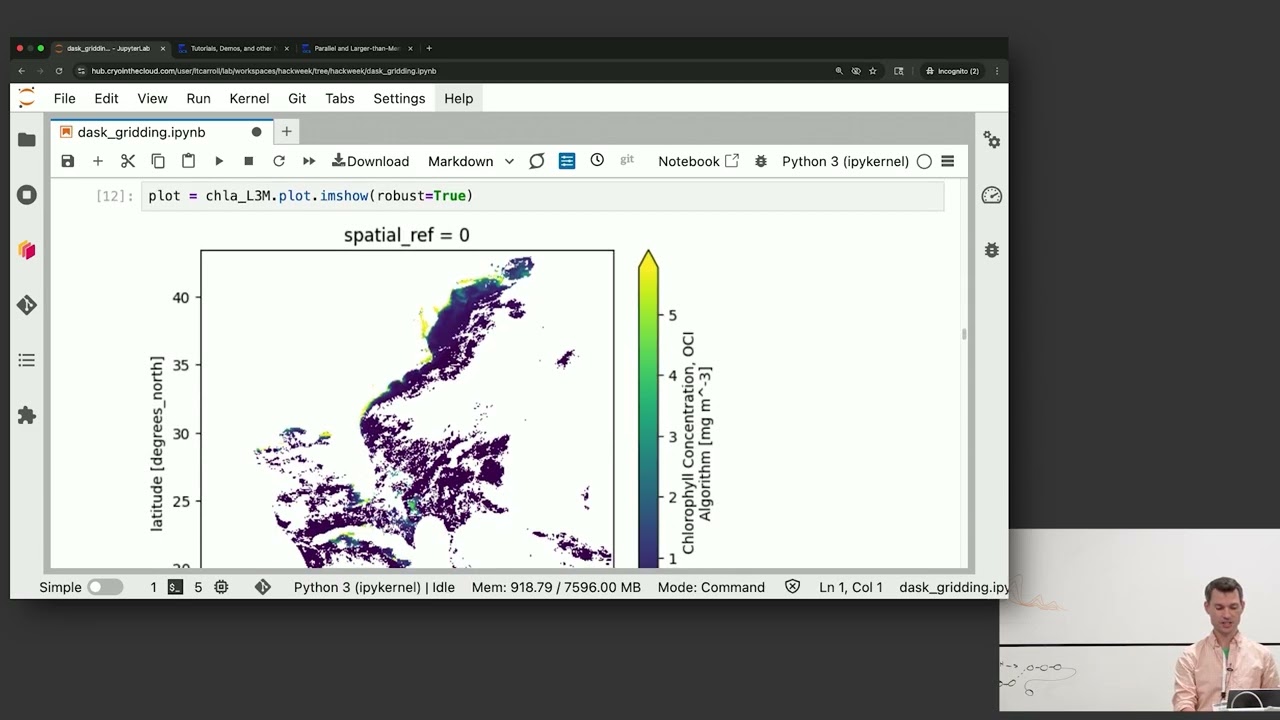Click the Incognito (2) profile button
Viewport: 1280px width, 720px height.
click(951, 71)
